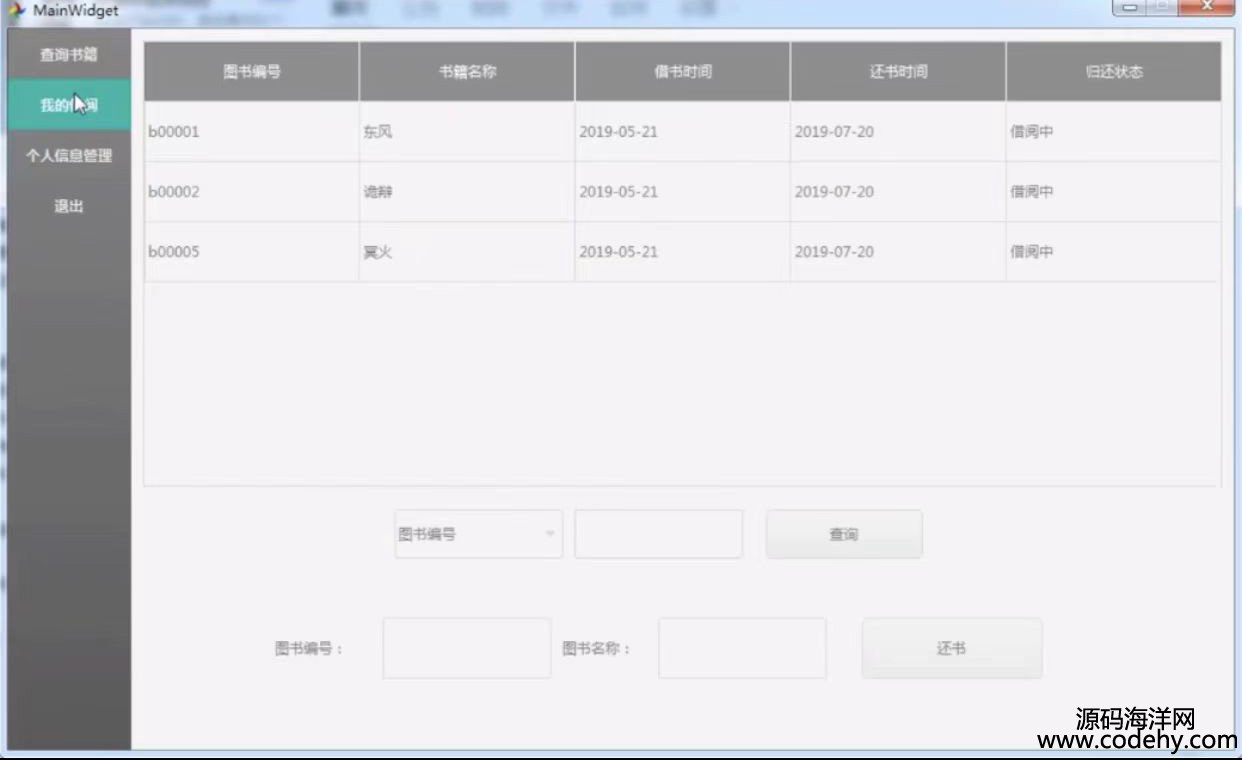Click the 还书 button
The height and width of the screenshot is (760, 1242).
(x=952, y=648)
